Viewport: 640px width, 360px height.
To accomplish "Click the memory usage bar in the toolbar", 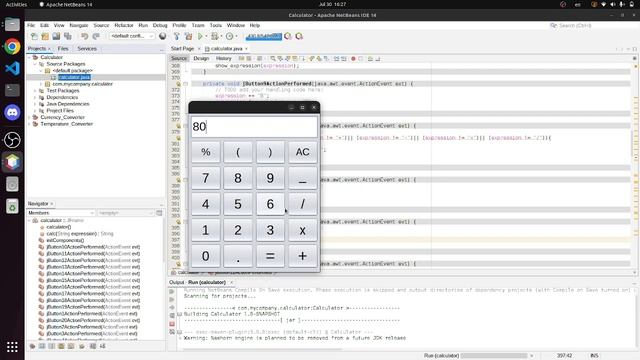I will (x=264, y=36).
